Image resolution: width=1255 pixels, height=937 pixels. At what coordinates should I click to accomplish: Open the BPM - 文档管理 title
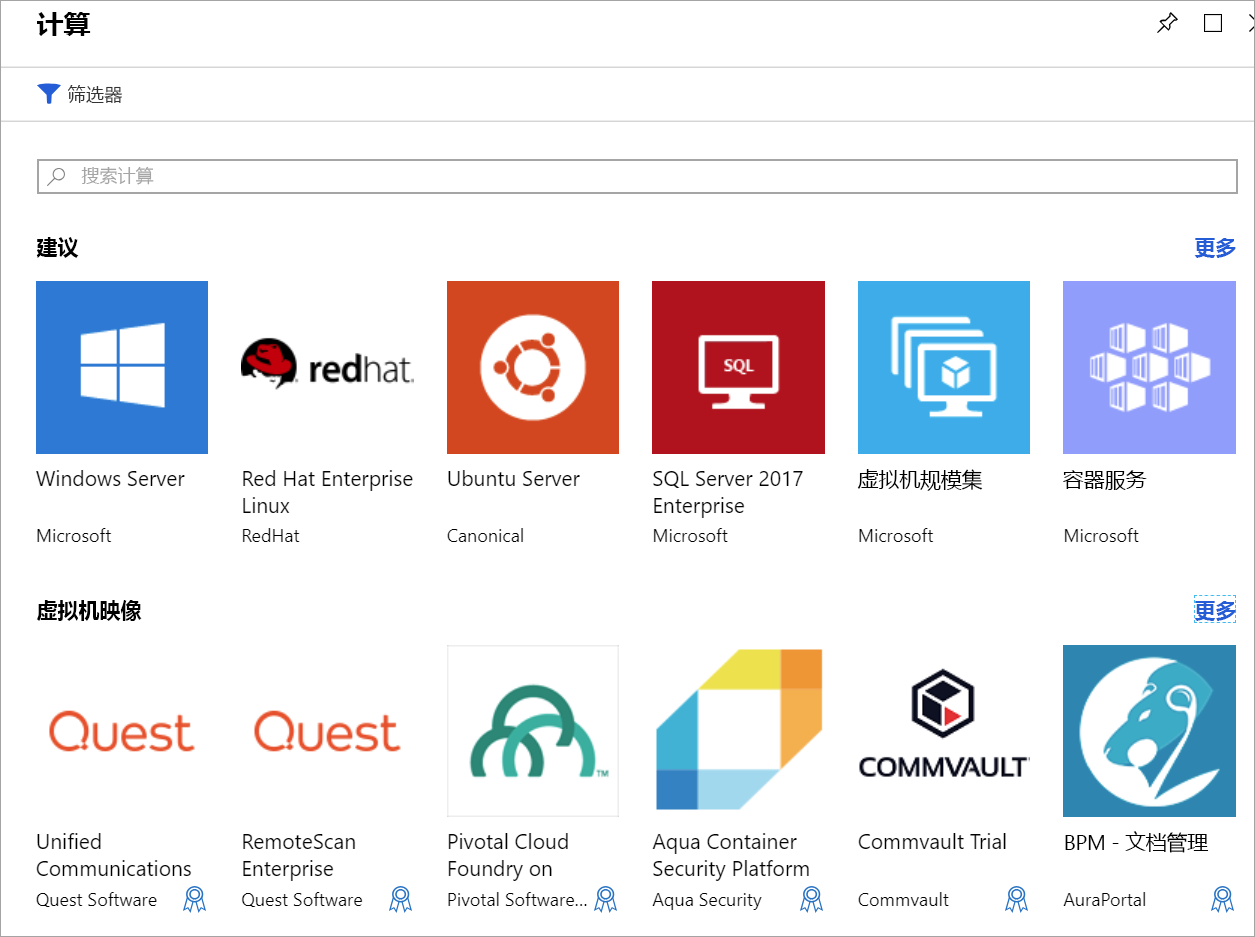(1136, 843)
